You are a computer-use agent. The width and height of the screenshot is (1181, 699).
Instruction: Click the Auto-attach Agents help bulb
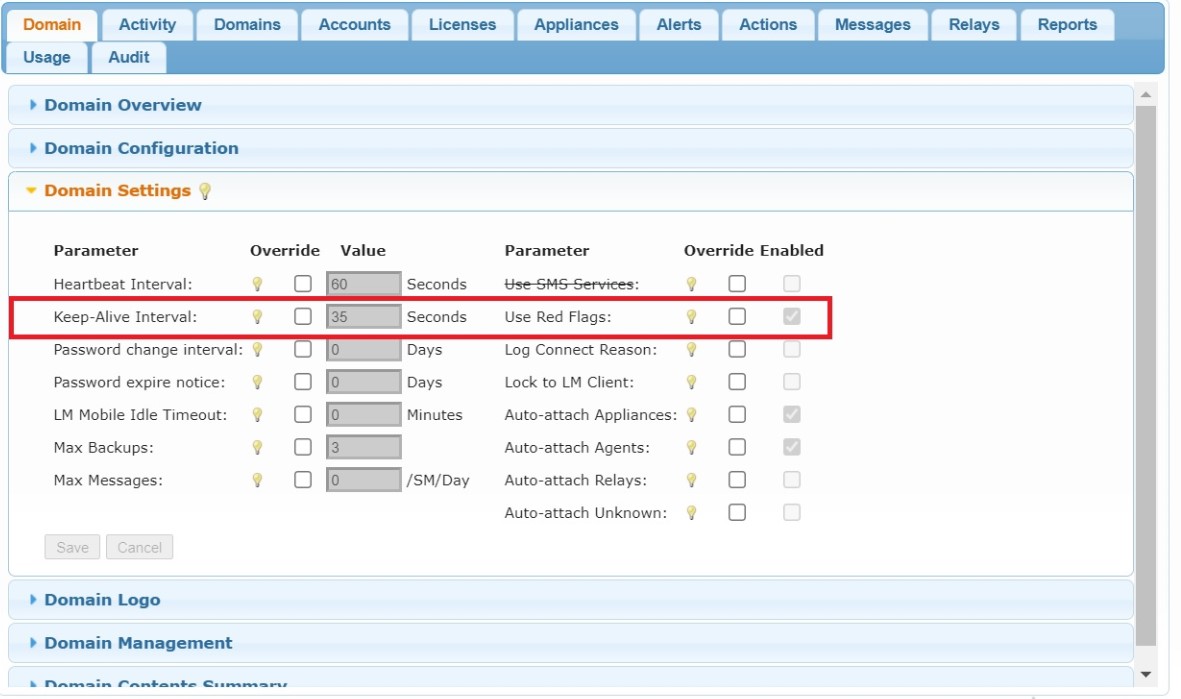click(691, 447)
